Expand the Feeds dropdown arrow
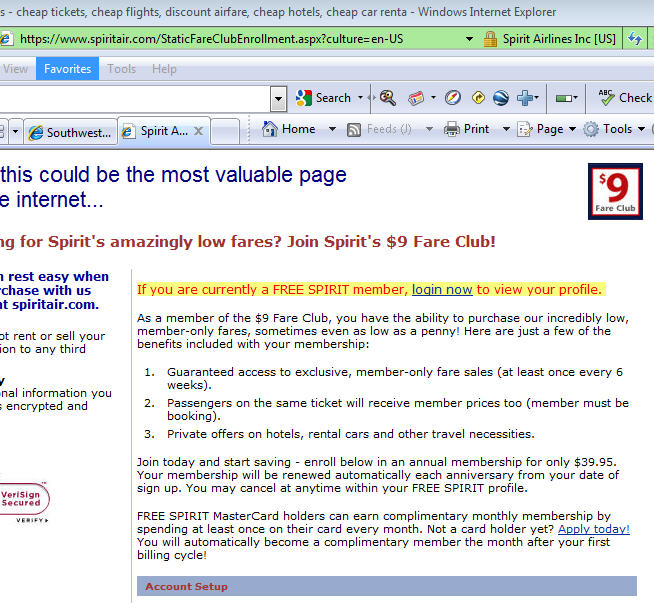This screenshot has width=654, height=603. (x=429, y=129)
